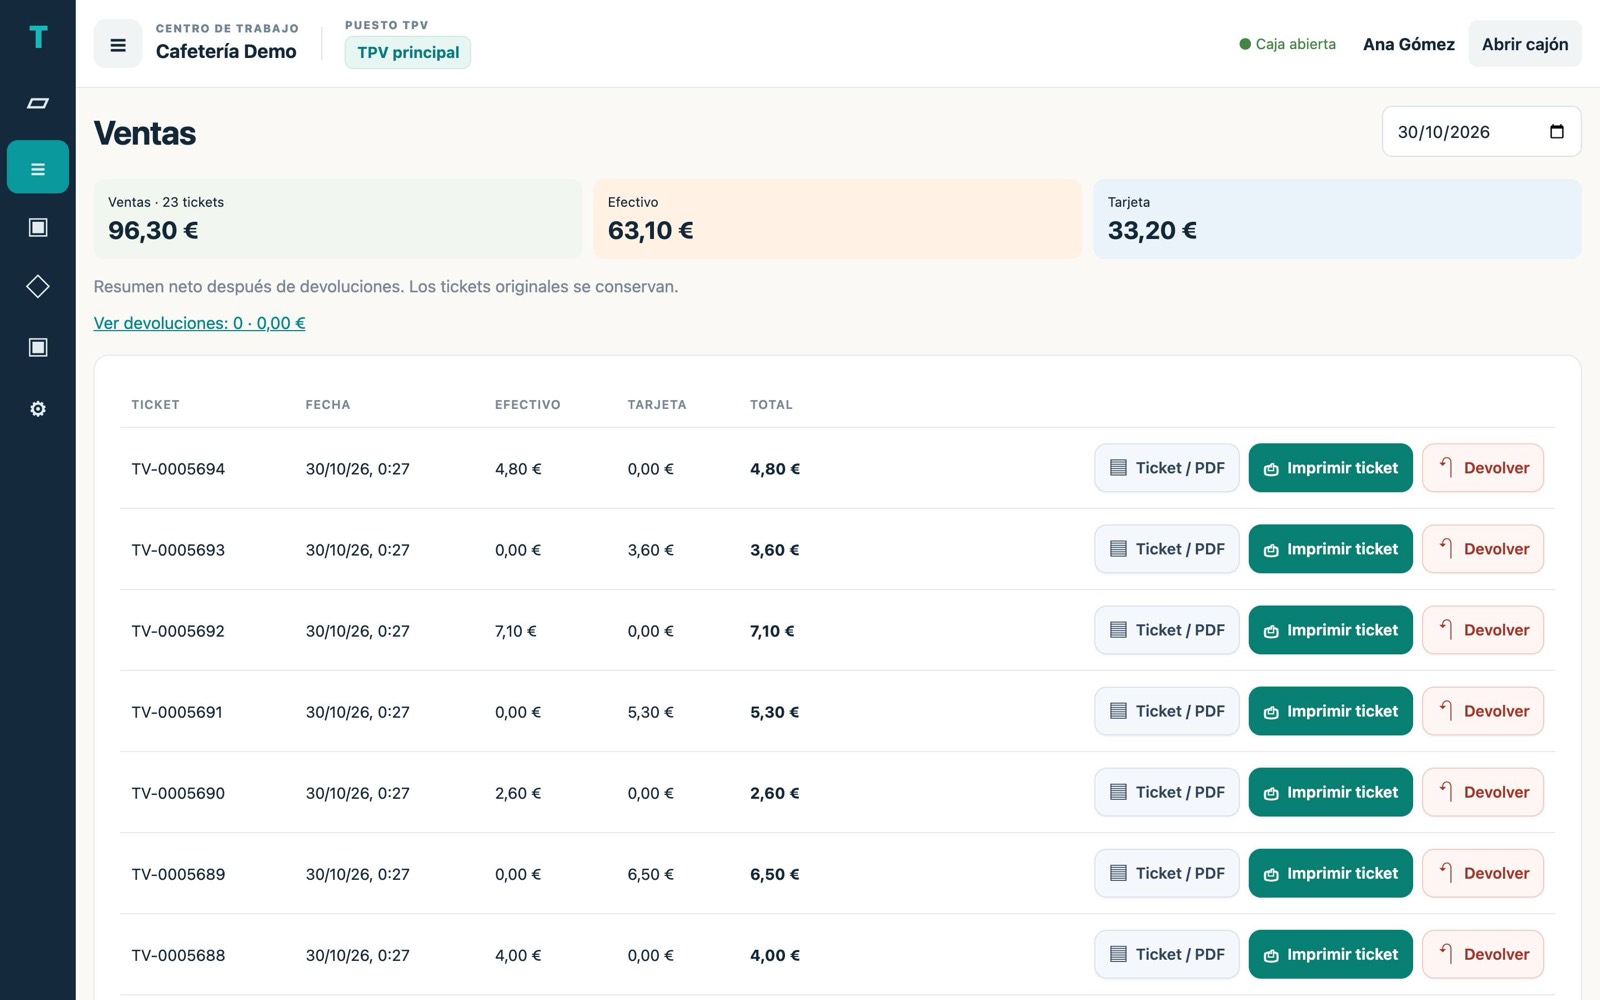This screenshot has height=1000, width=1600.
Task: Click Imprimir ticket on TV-0005691 row
Action: [x=1330, y=711]
